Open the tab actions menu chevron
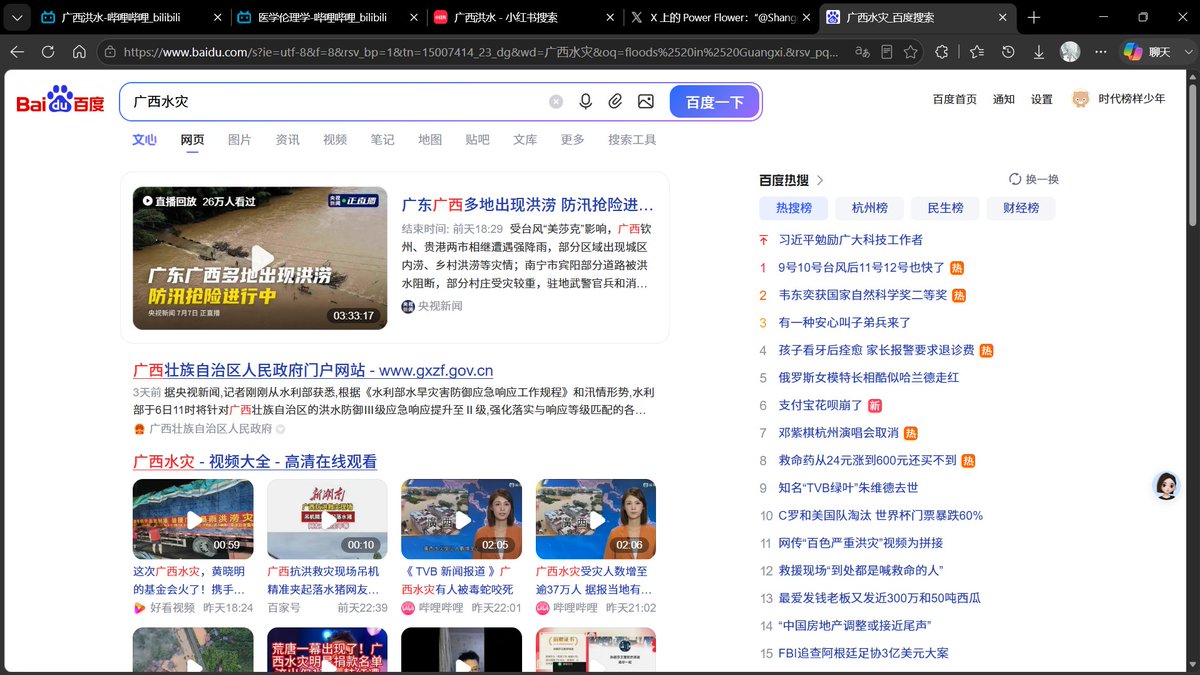Viewport: 1200px width, 675px height. 16,17
